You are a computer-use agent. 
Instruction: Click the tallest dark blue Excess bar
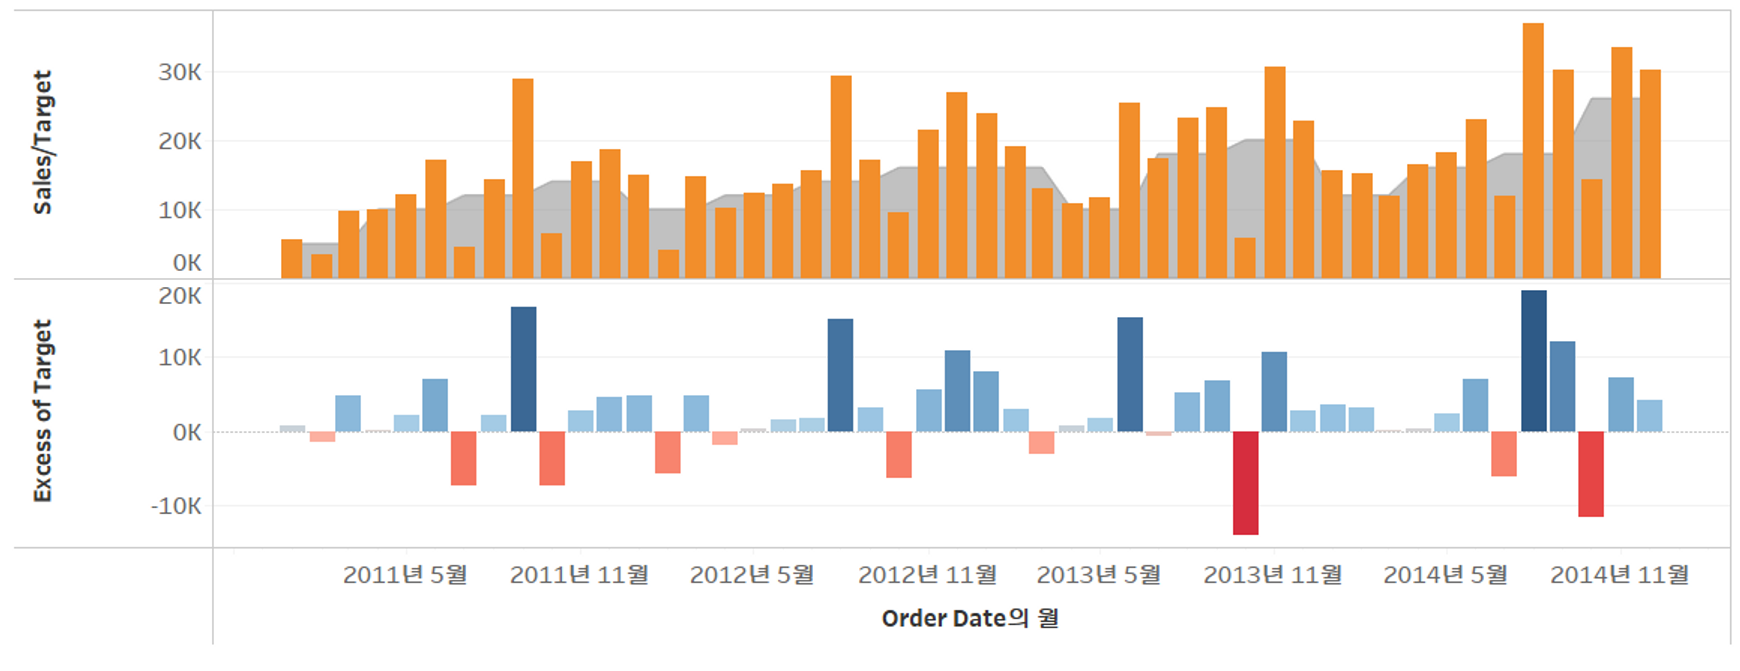[x=1534, y=361]
